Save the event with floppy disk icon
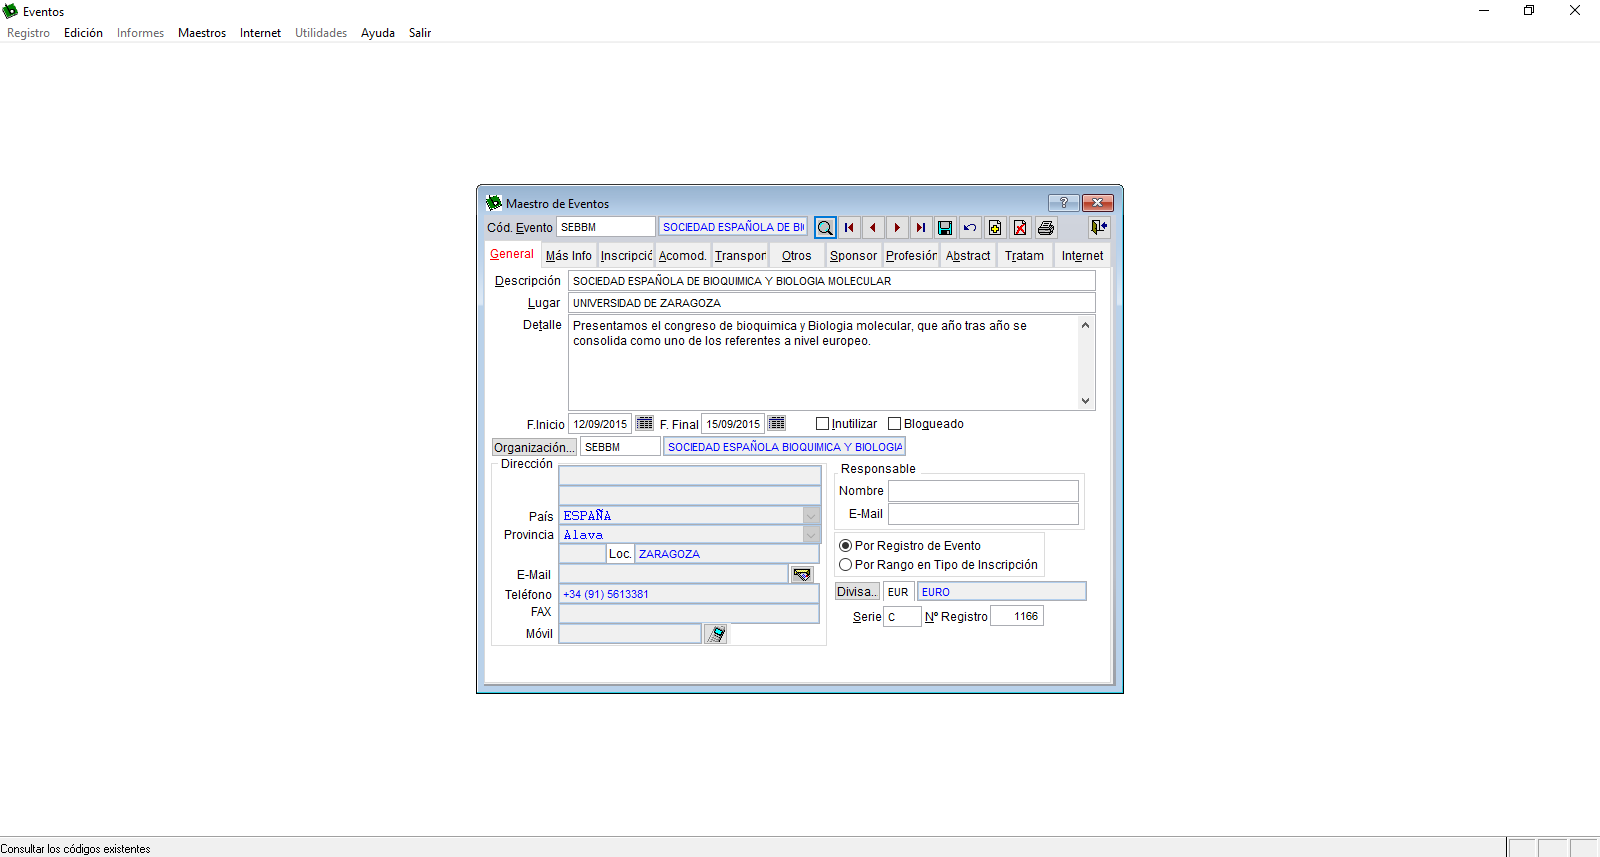The width and height of the screenshot is (1600, 857). [945, 228]
